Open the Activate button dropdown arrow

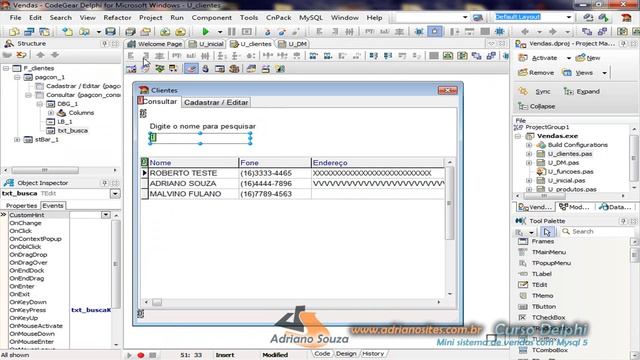569,58
